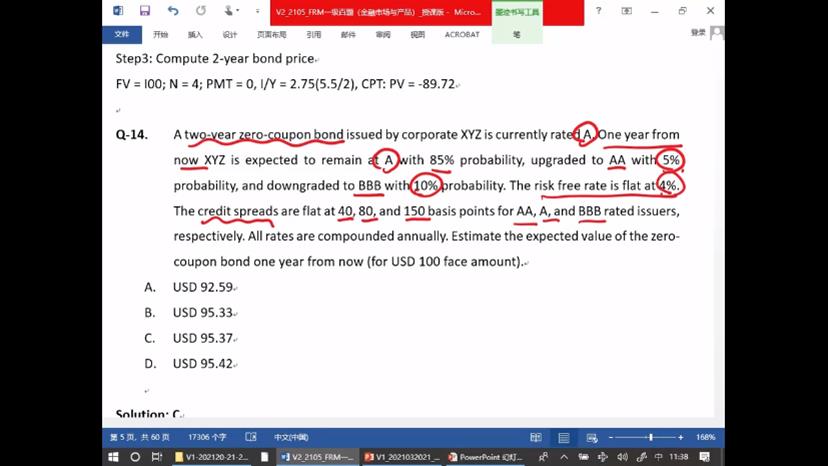Open the 审阅 (Review) ribbon tab
The width and height of the screenshot is (828, 466).
tap(383, 34)
